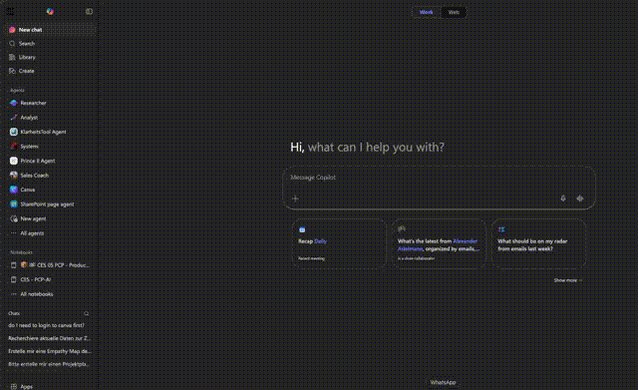Open Search in the sidebar
The width and height of the screenshot is (638, 390).
click(x=50, y=44)
